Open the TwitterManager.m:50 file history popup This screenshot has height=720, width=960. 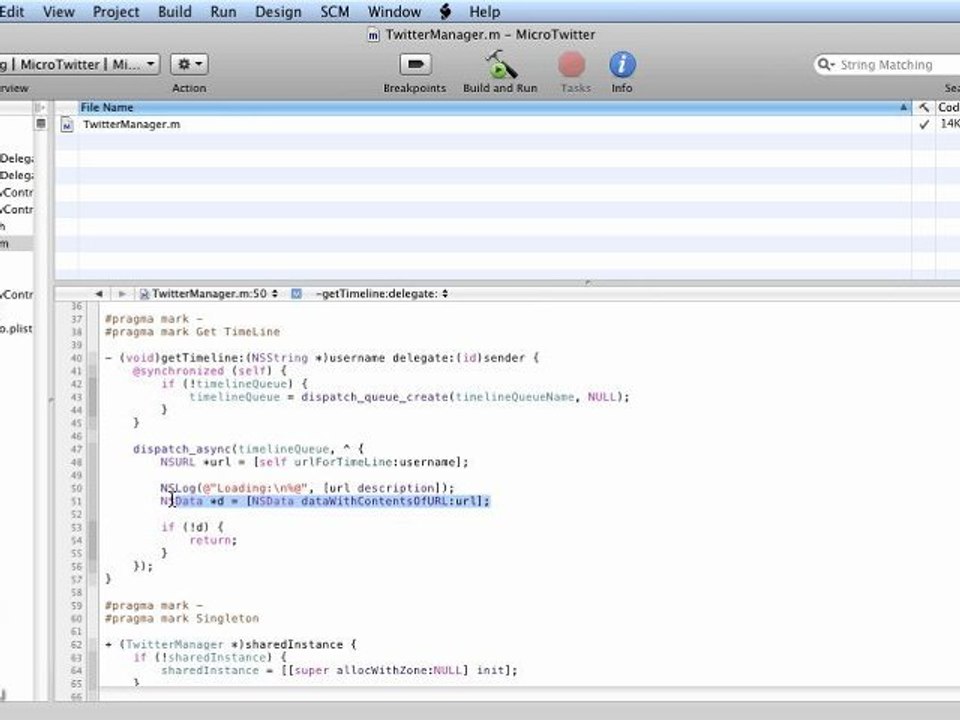pyautogui.click(x=209, y=294)
